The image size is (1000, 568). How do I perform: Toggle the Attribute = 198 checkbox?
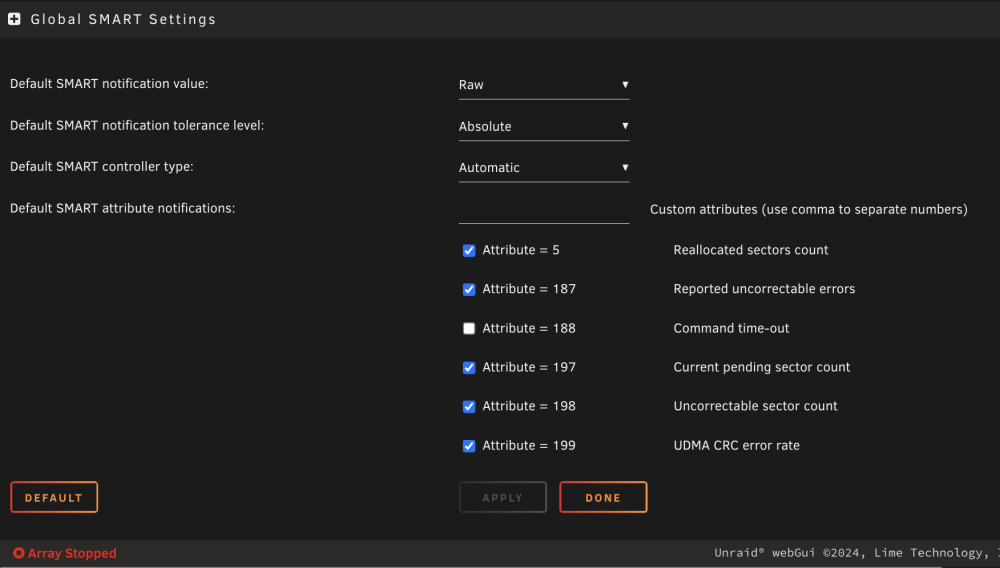coord(469,407)
